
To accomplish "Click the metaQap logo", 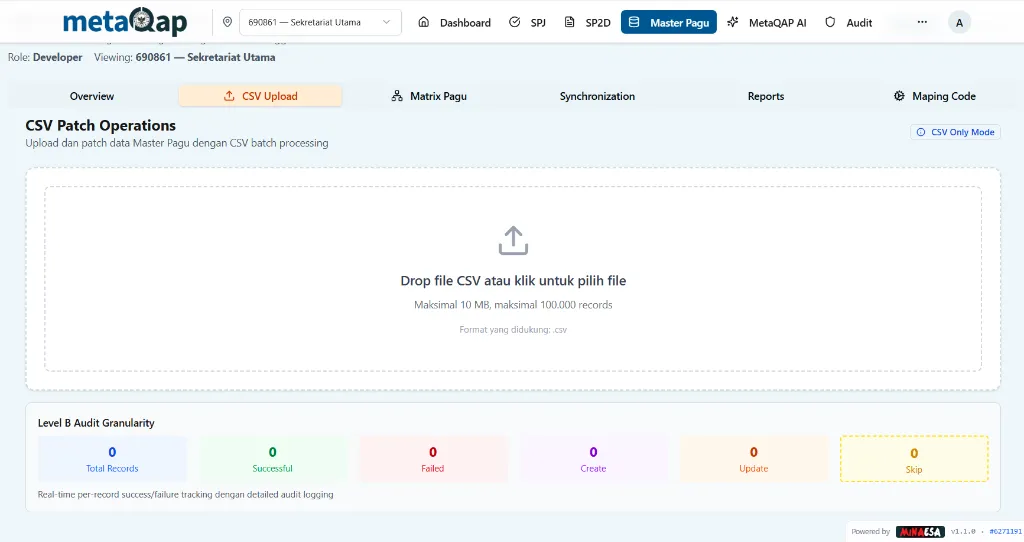I will (x=125, y=22).
